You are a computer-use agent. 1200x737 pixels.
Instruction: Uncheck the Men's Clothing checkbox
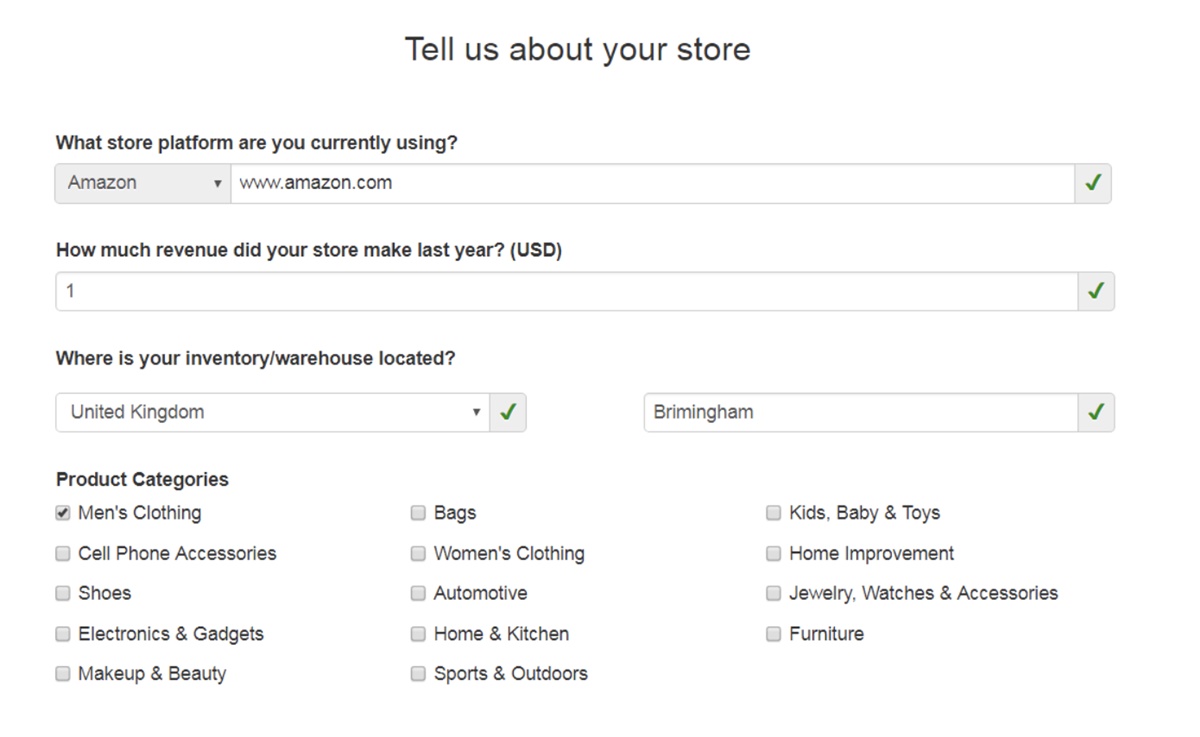(x=63, y=513)
